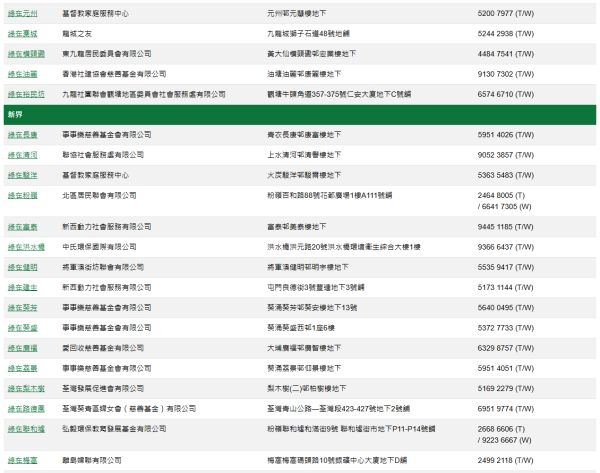Follow the 綠在清河 link

(23, 155)
